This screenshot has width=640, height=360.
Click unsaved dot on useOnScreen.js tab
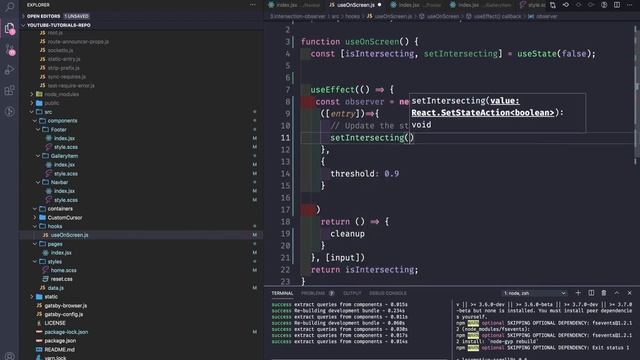click(x=380, y=5)
